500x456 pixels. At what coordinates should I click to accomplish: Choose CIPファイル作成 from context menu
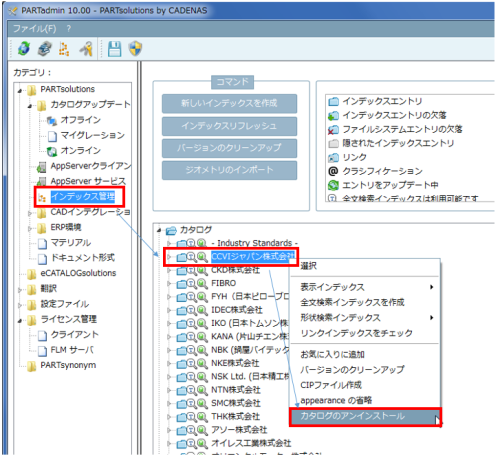(365, 385)
